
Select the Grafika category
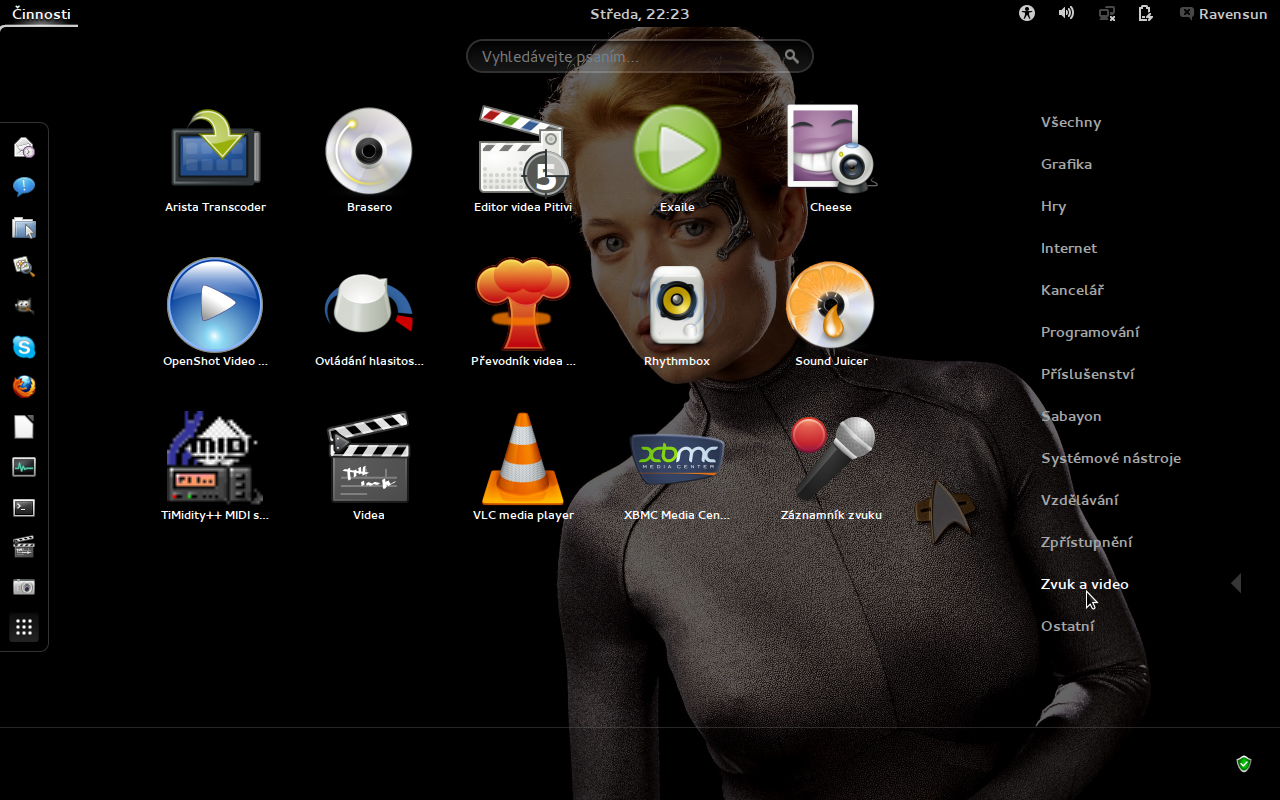1066,164
